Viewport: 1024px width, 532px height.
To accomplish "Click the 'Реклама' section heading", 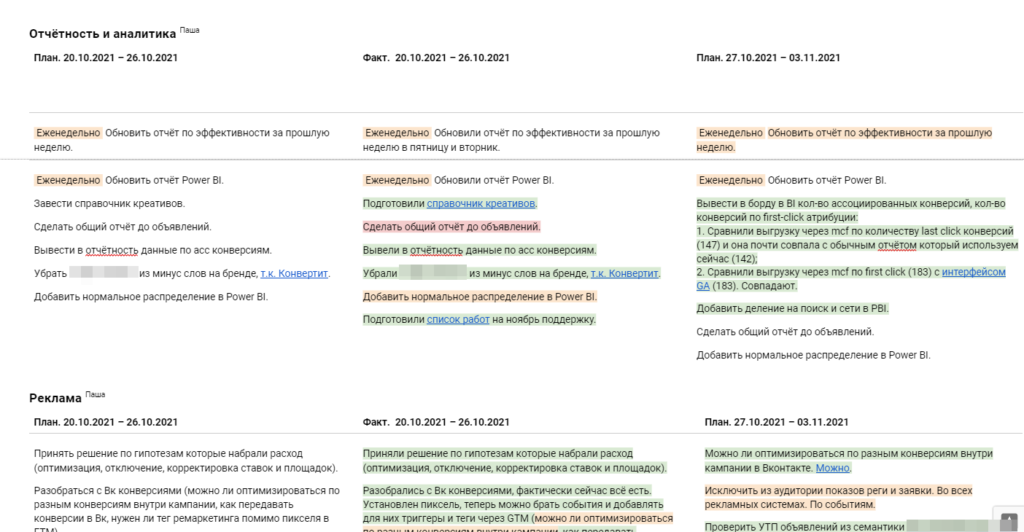I will (x=56, y=398).
